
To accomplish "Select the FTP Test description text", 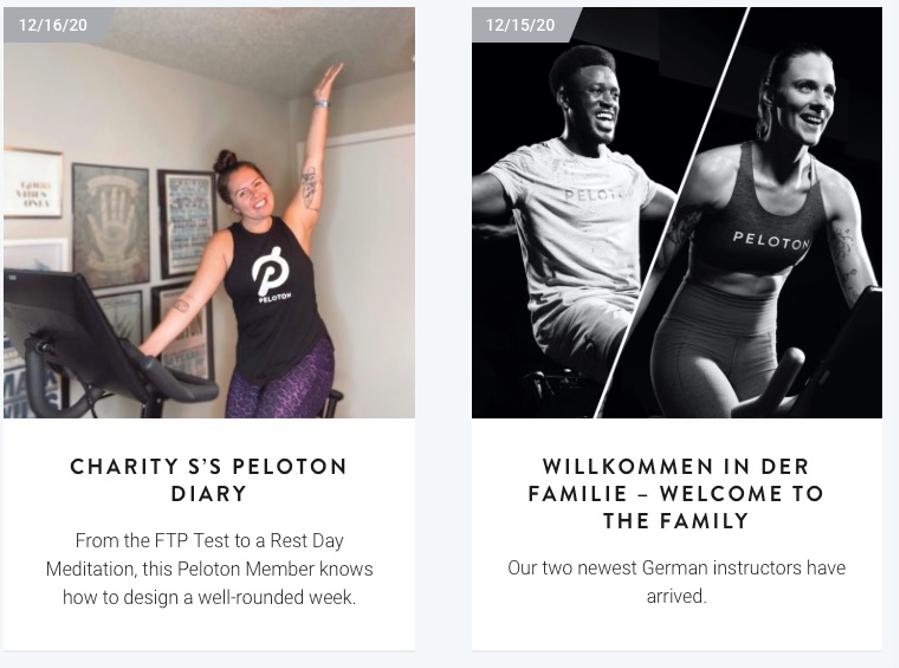I will tap(208, 569).
